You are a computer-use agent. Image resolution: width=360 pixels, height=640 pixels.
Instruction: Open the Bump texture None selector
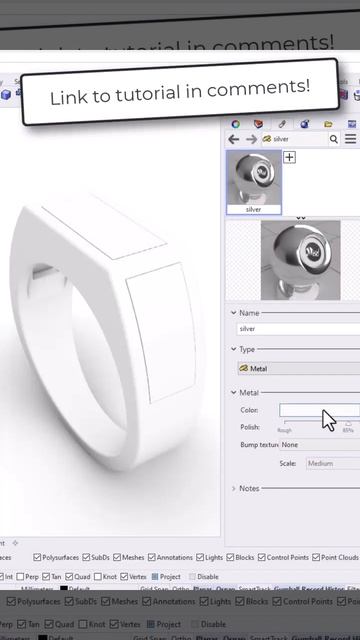tap(320, 444)
